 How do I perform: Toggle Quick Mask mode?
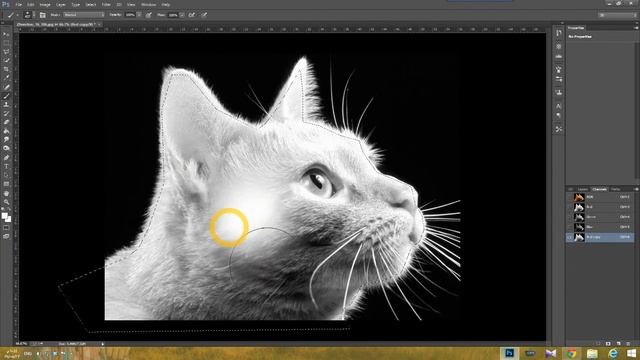tap(6, 228)
